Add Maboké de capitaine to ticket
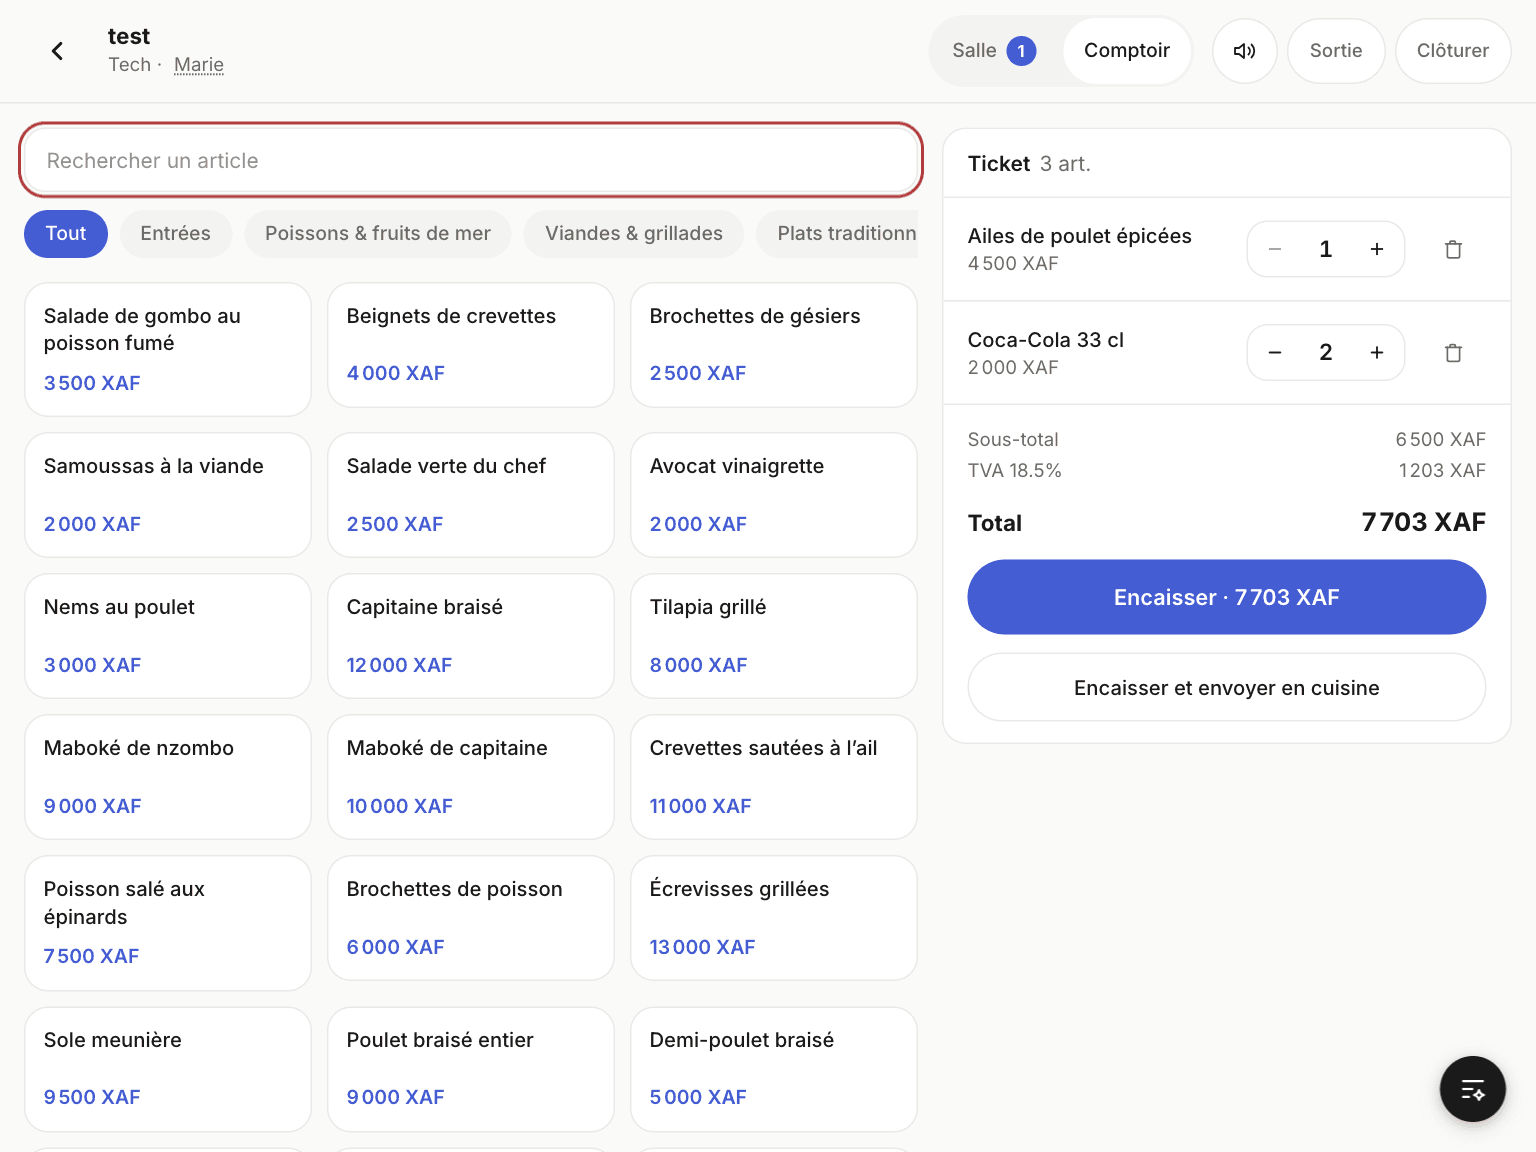 click(471, 777)
